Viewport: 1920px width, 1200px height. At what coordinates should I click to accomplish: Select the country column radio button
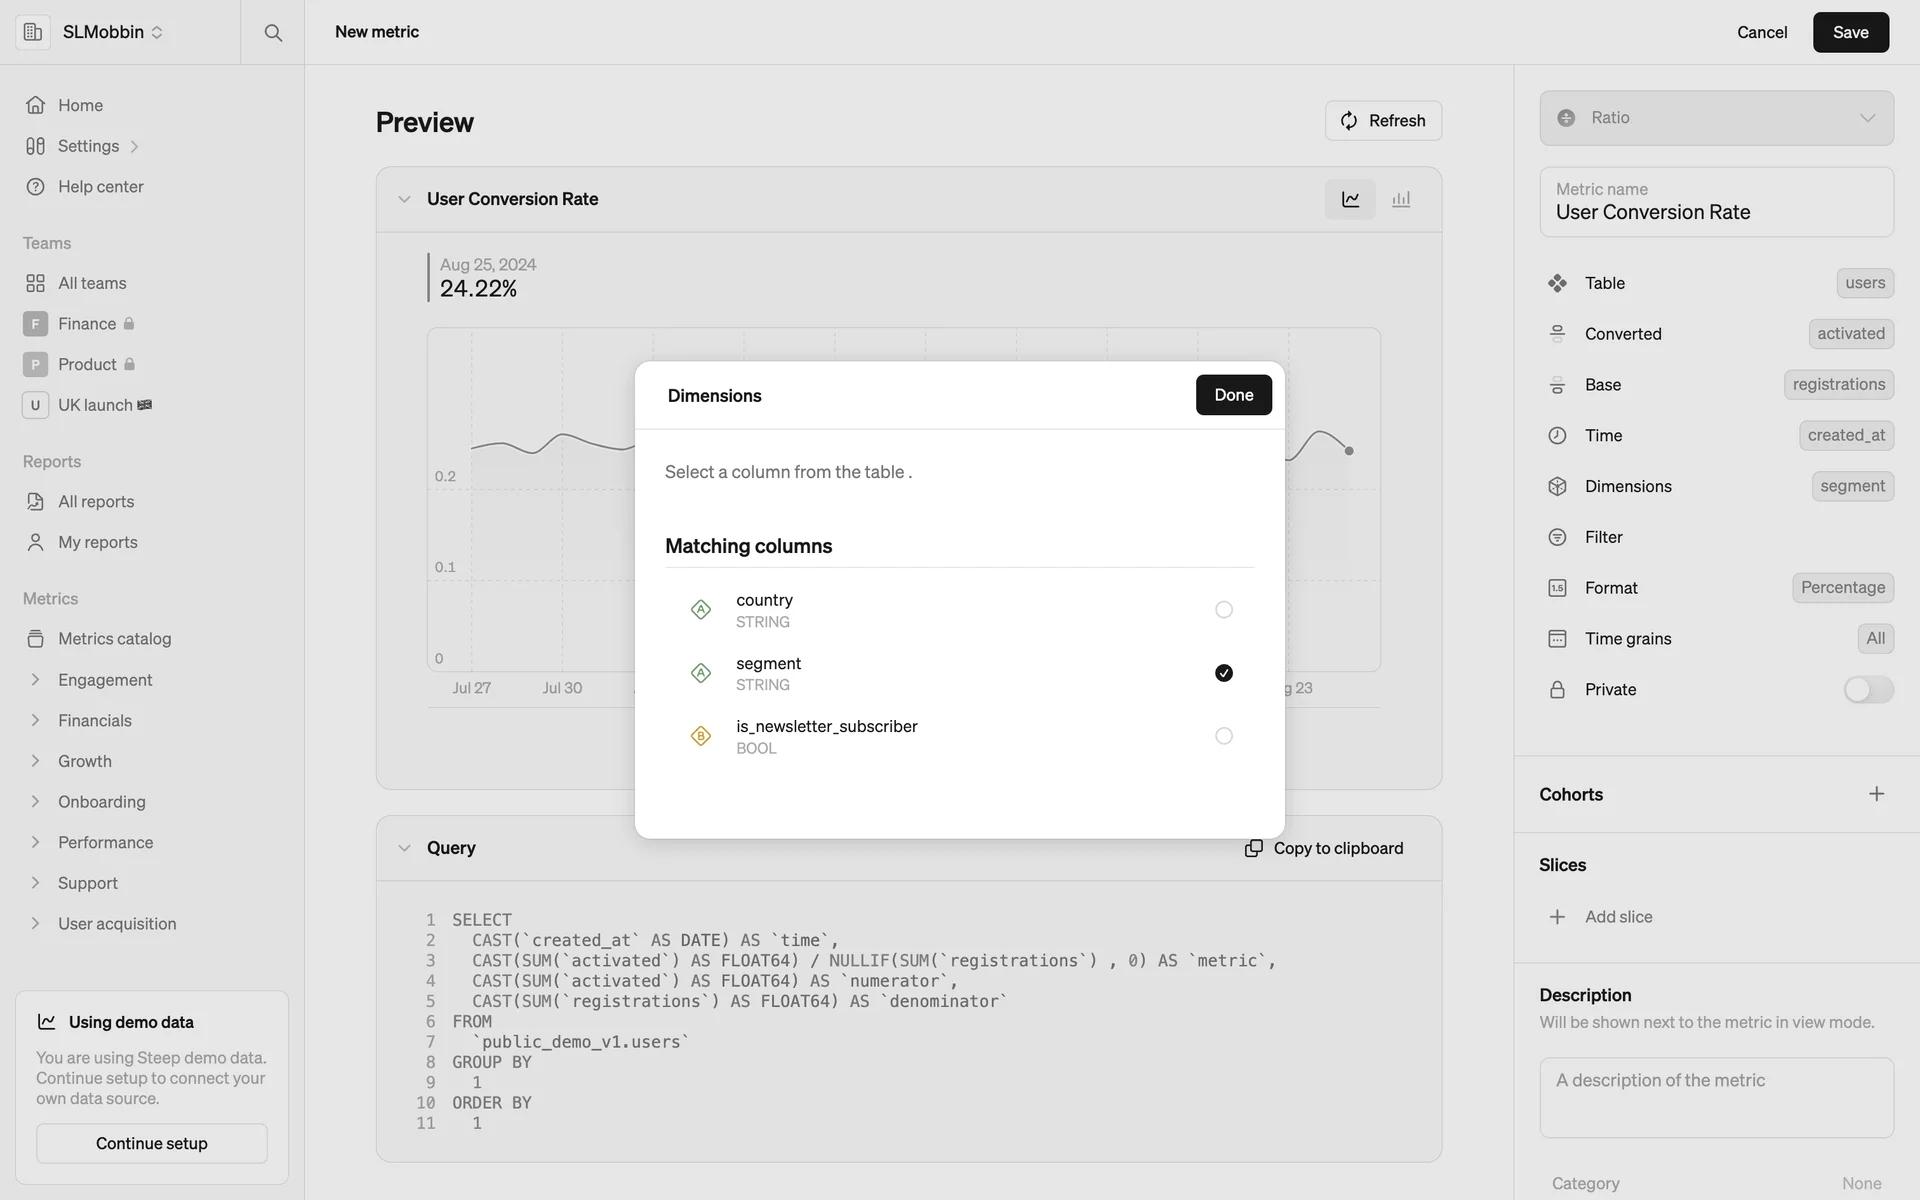(x=1223, y=610)
